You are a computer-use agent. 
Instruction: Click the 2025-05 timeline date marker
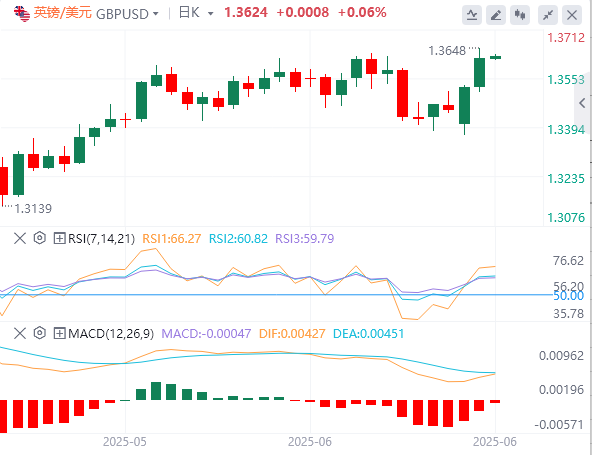coord(125,441)
